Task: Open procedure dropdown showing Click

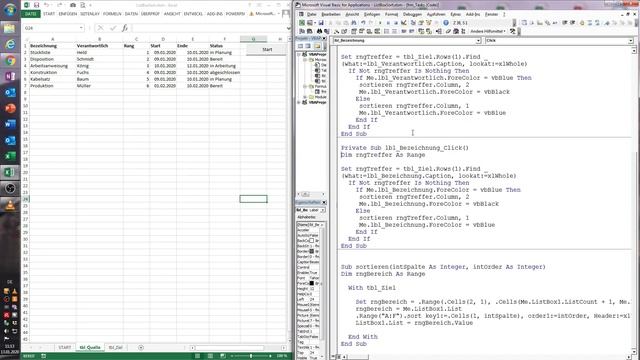Action: pyautogui.click(x=631, y=41)
